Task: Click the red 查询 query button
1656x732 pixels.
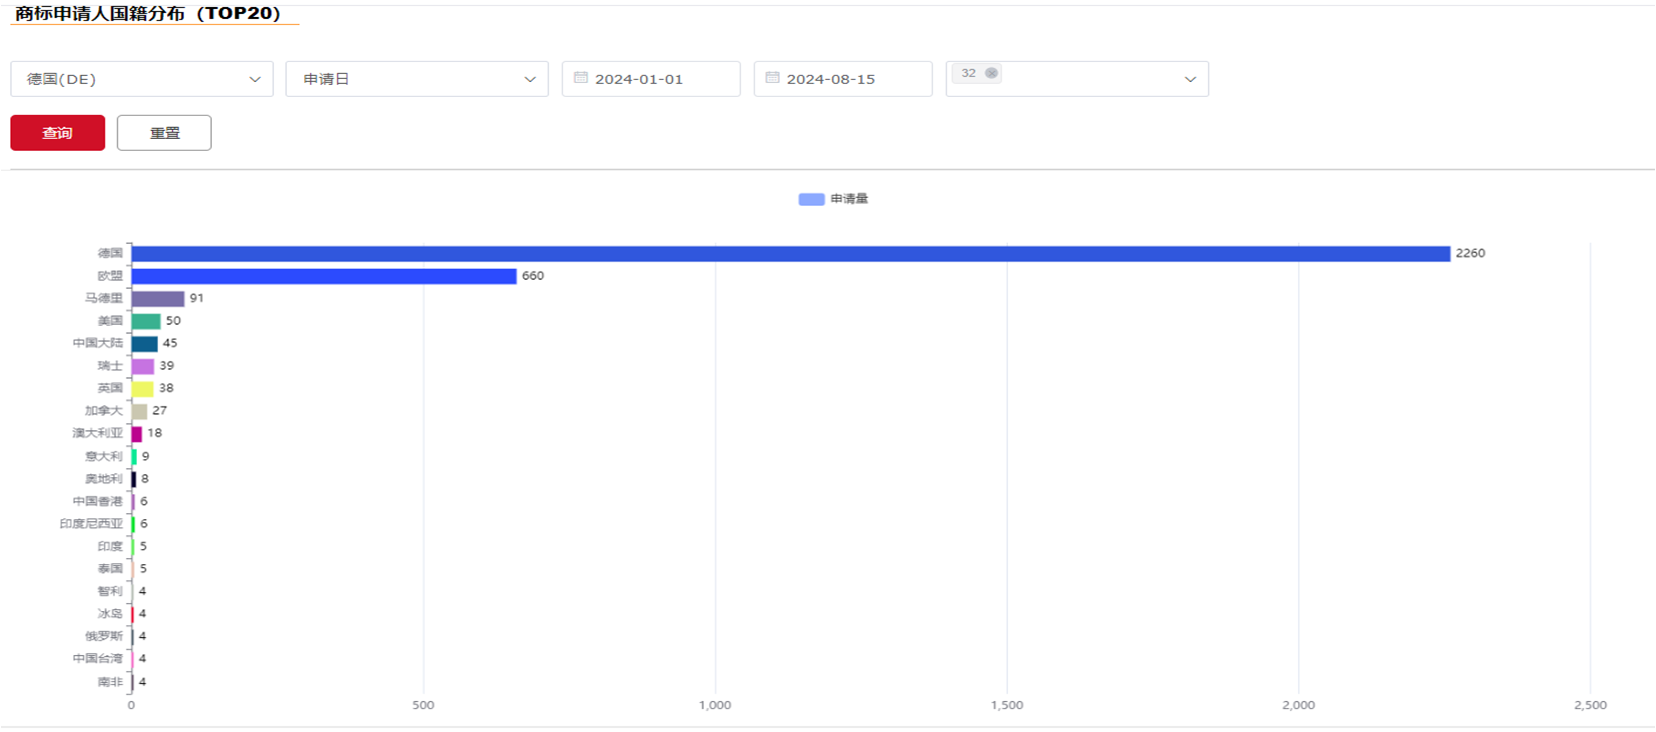Action: (57, 133)
